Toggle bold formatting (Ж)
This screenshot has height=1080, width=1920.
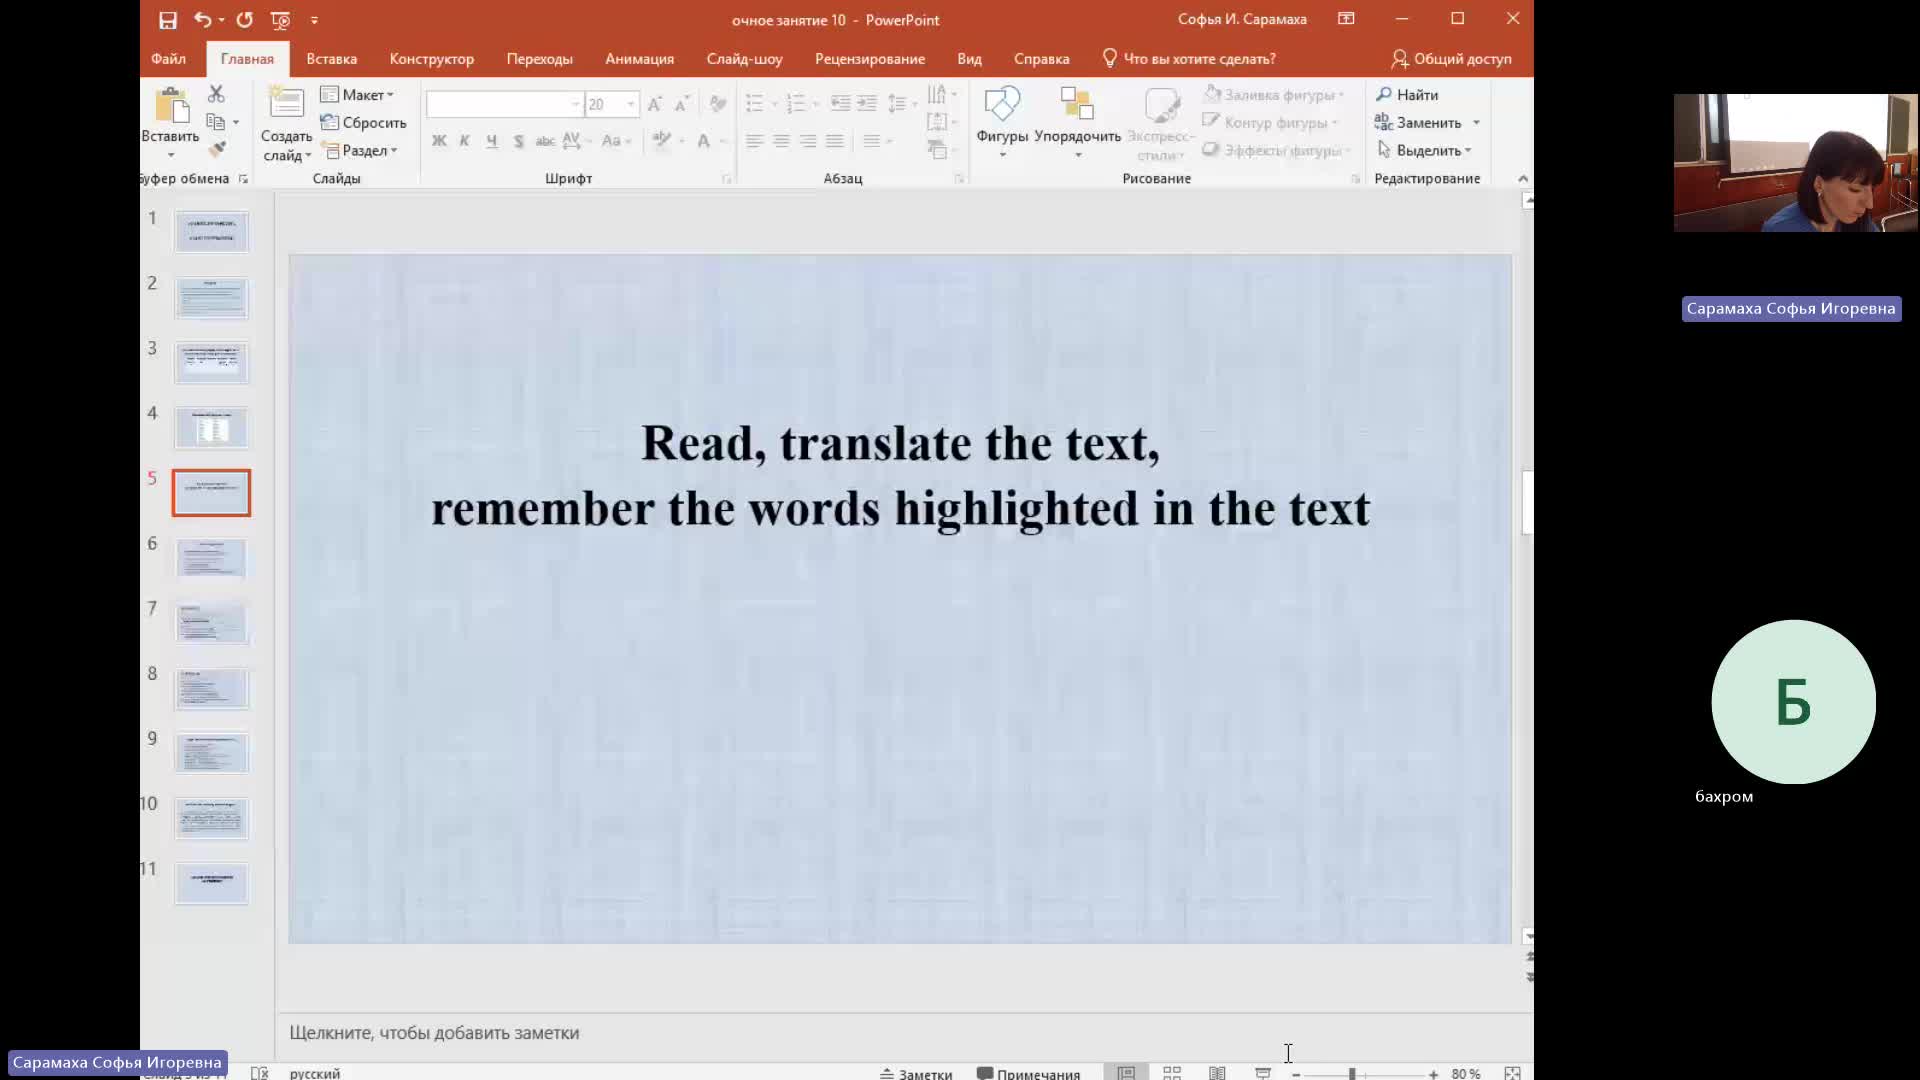[439, 141]
